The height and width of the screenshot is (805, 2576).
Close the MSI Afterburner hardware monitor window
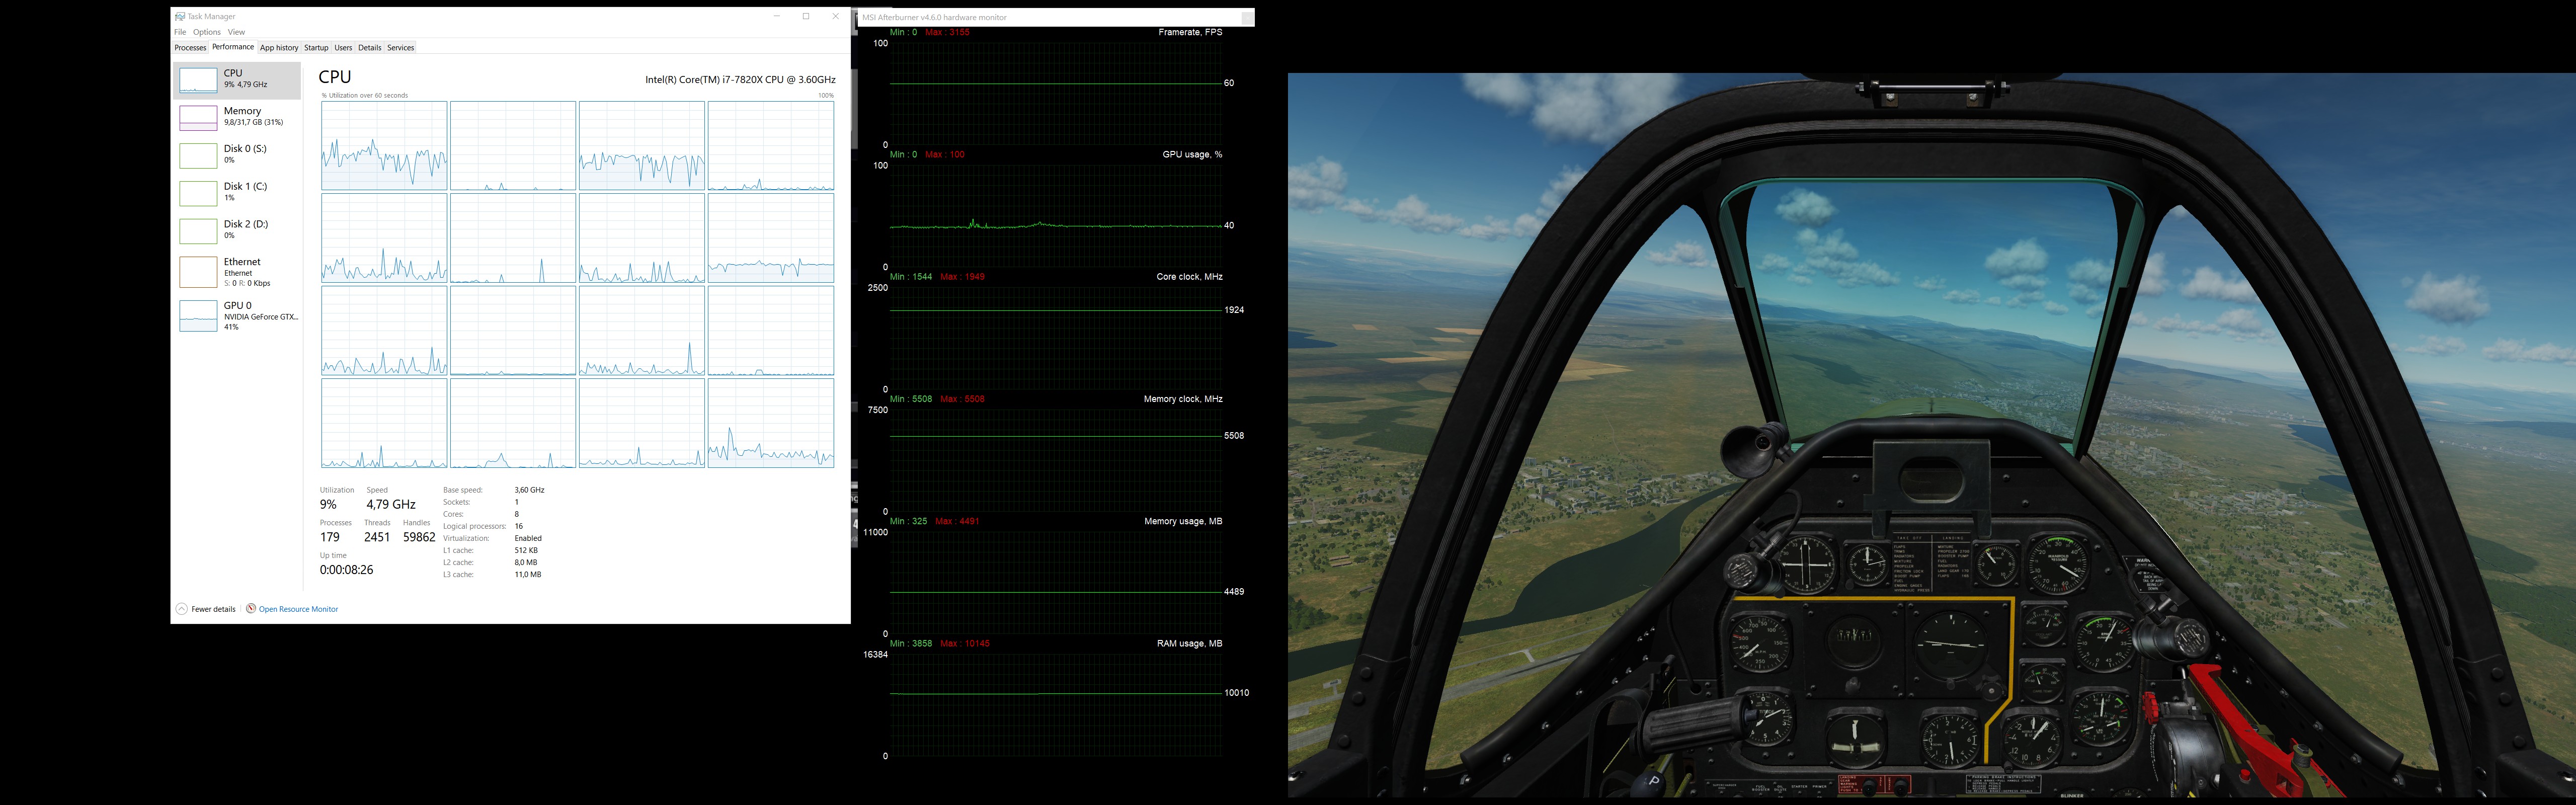pos(1247,17)
